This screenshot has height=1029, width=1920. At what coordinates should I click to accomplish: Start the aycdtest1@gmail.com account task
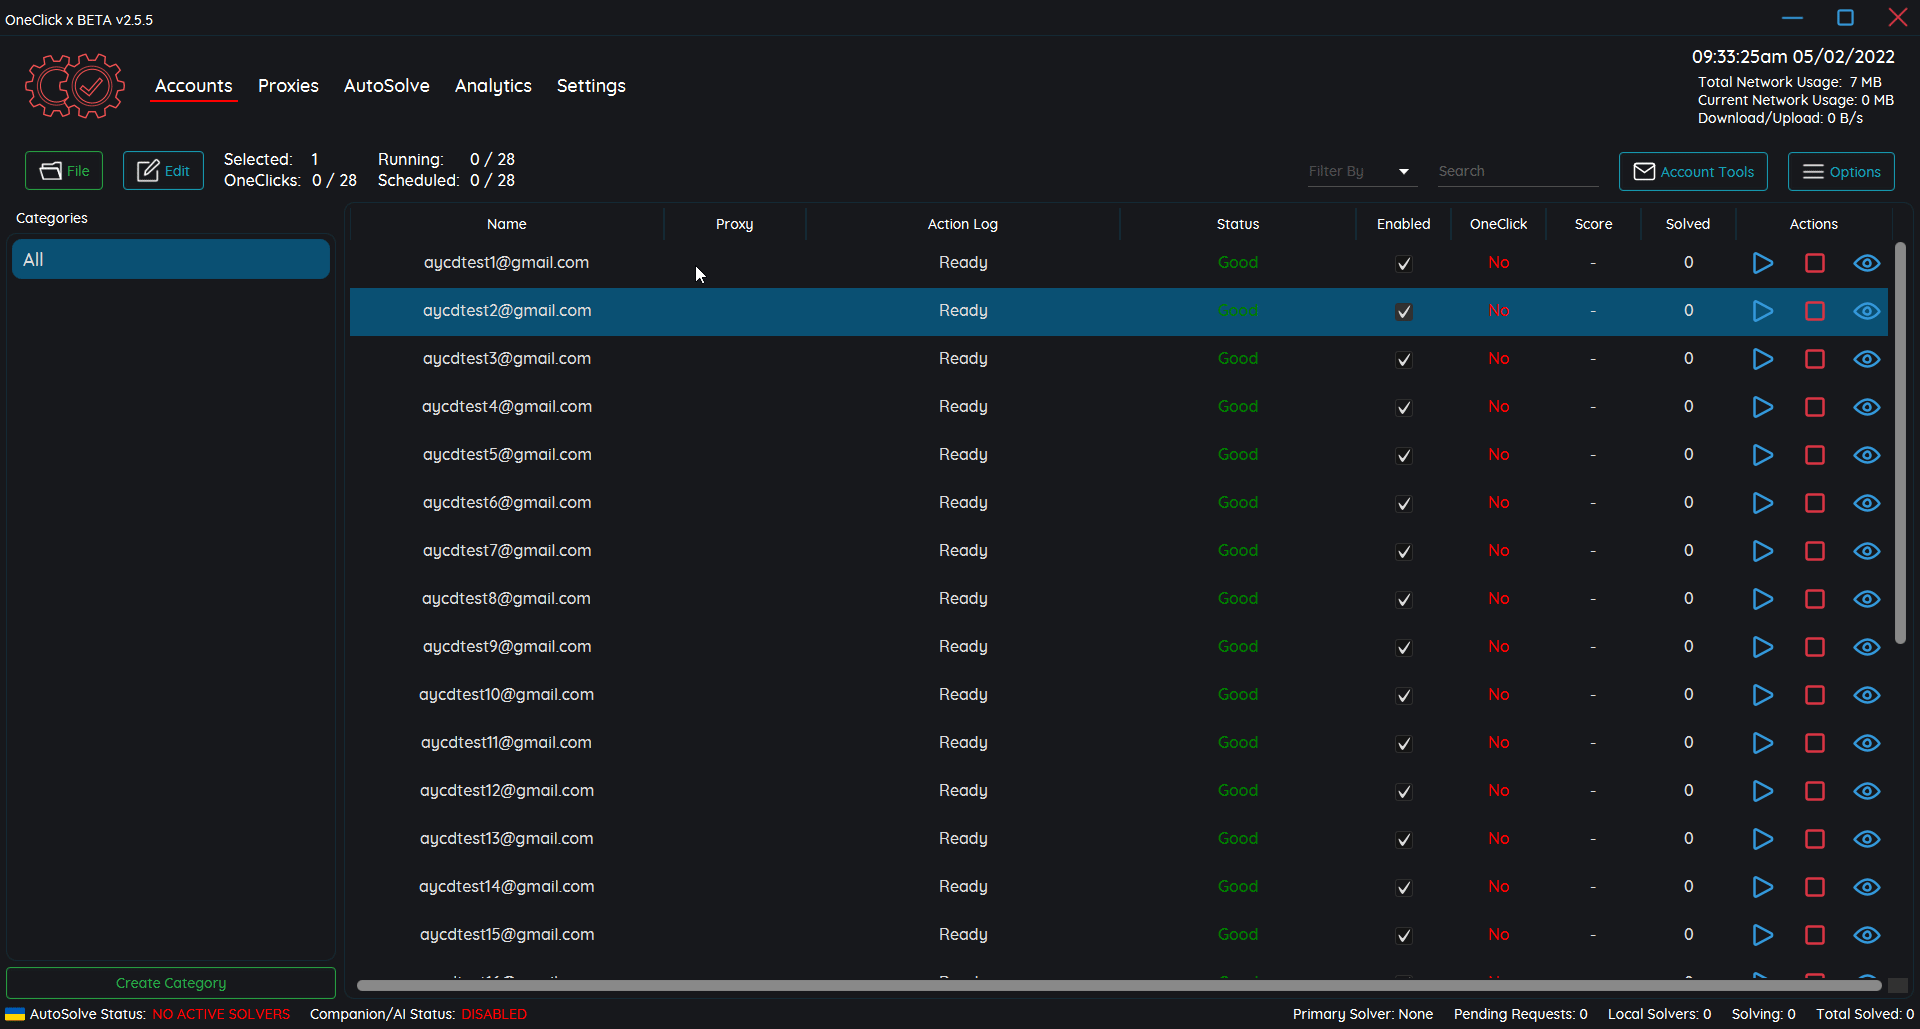[x=1762, y=263]
